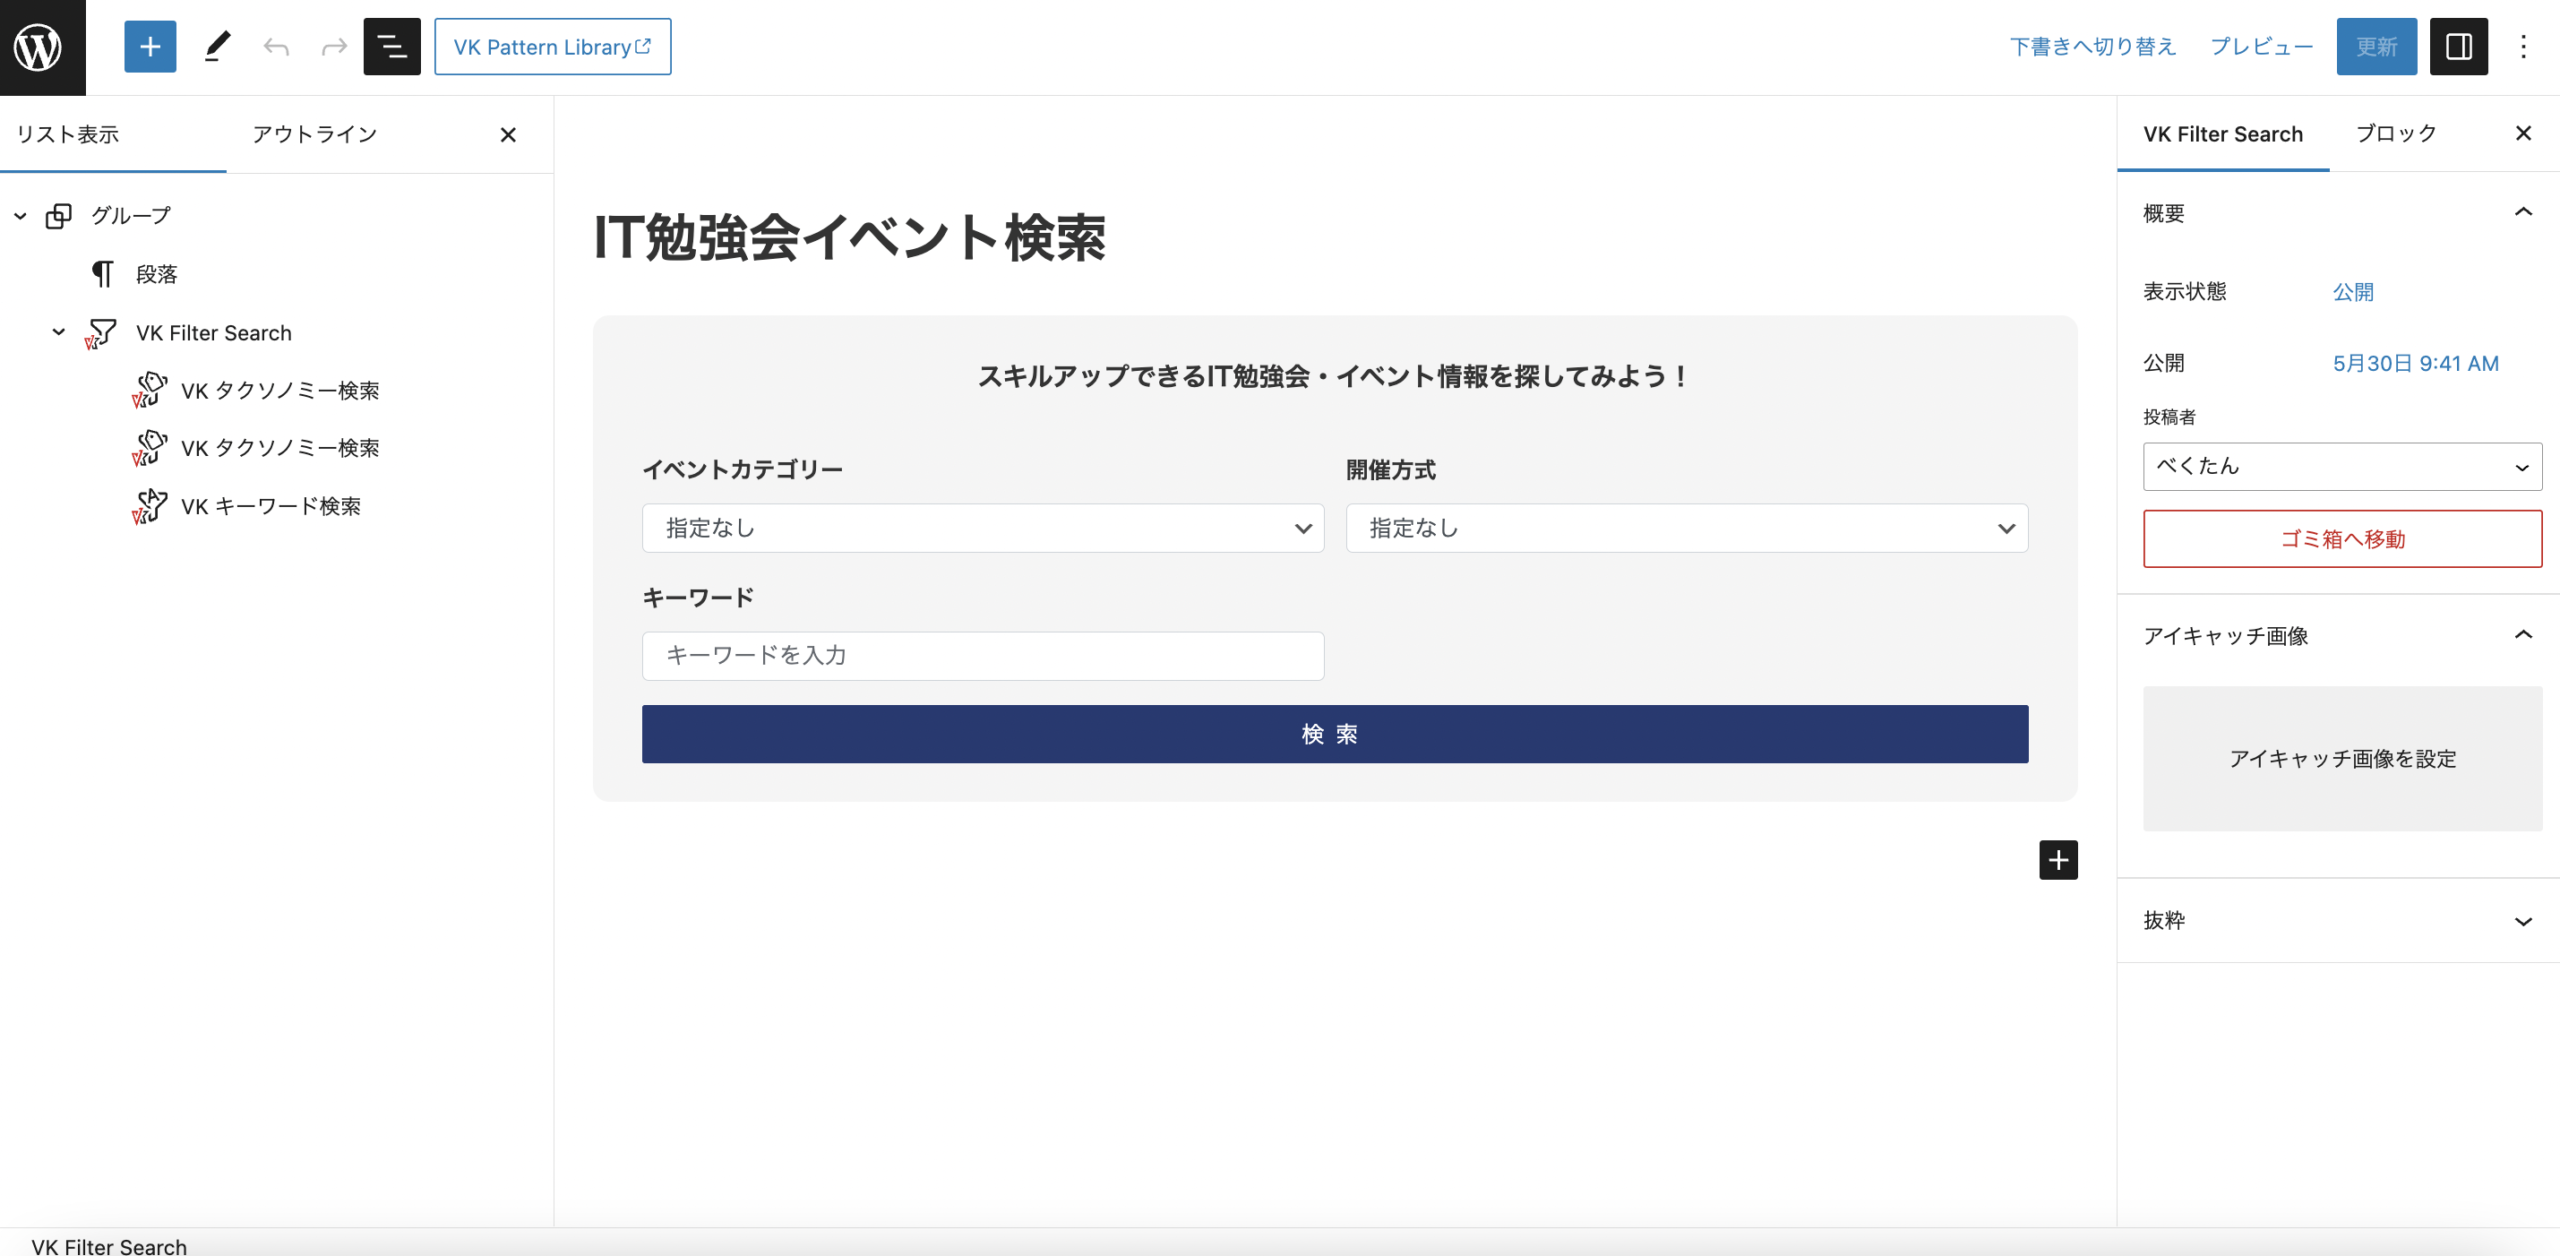Screen dimensions: 2560x1256
Task: Click the inline block inserter below the form
Action: 2057,859
